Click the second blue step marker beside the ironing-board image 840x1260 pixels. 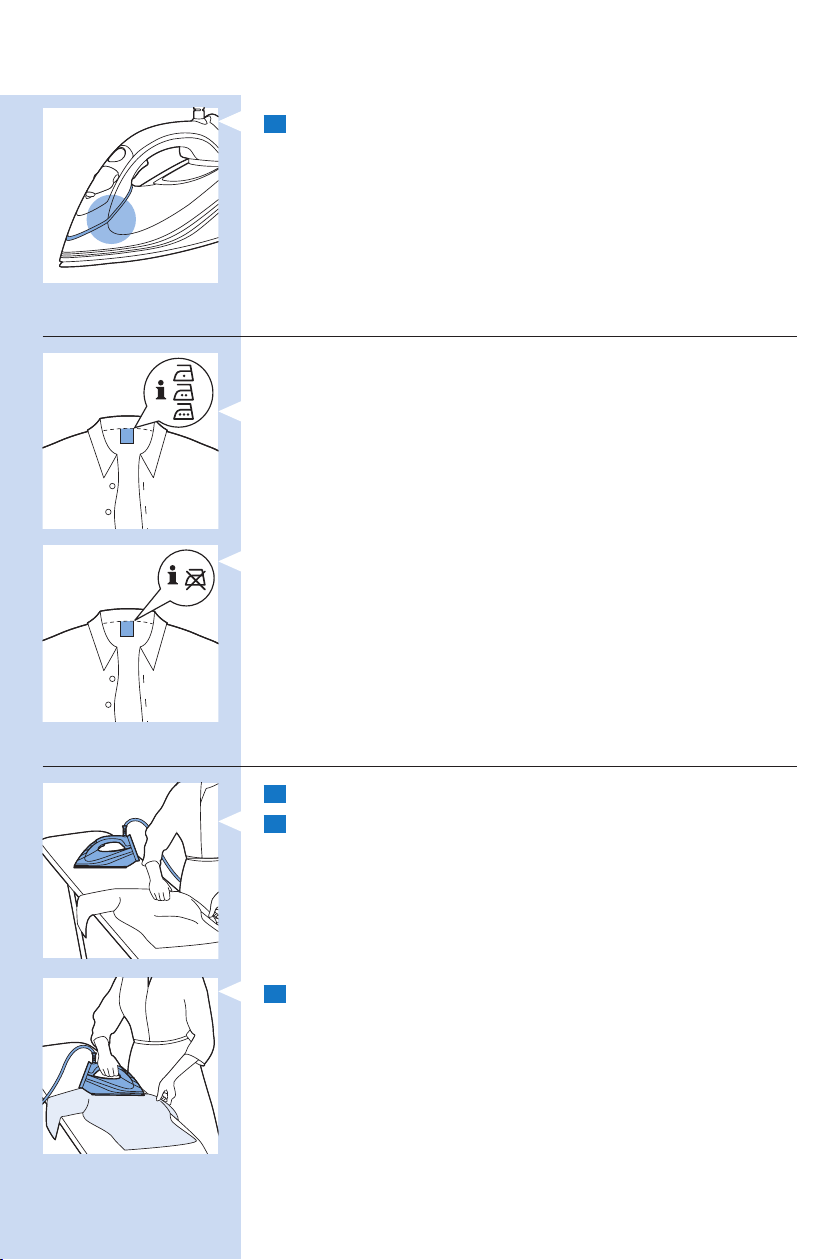pyautogui.click(x=276, y=824)
